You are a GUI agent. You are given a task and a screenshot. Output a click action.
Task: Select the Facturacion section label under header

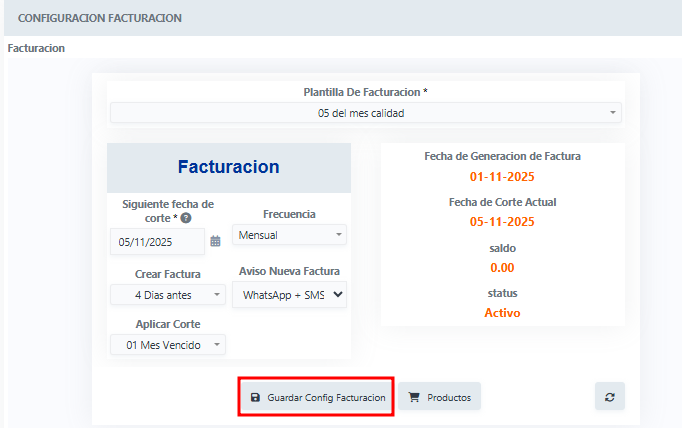(36, 47)
